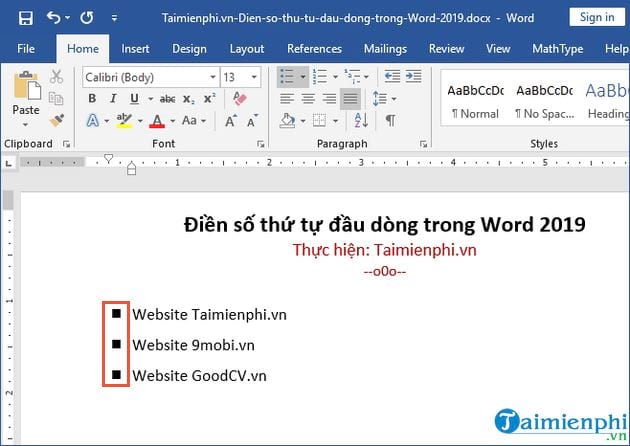Open the Review tab
The height and width of the screenshot is (446, 630).
(x=446, y=49)
